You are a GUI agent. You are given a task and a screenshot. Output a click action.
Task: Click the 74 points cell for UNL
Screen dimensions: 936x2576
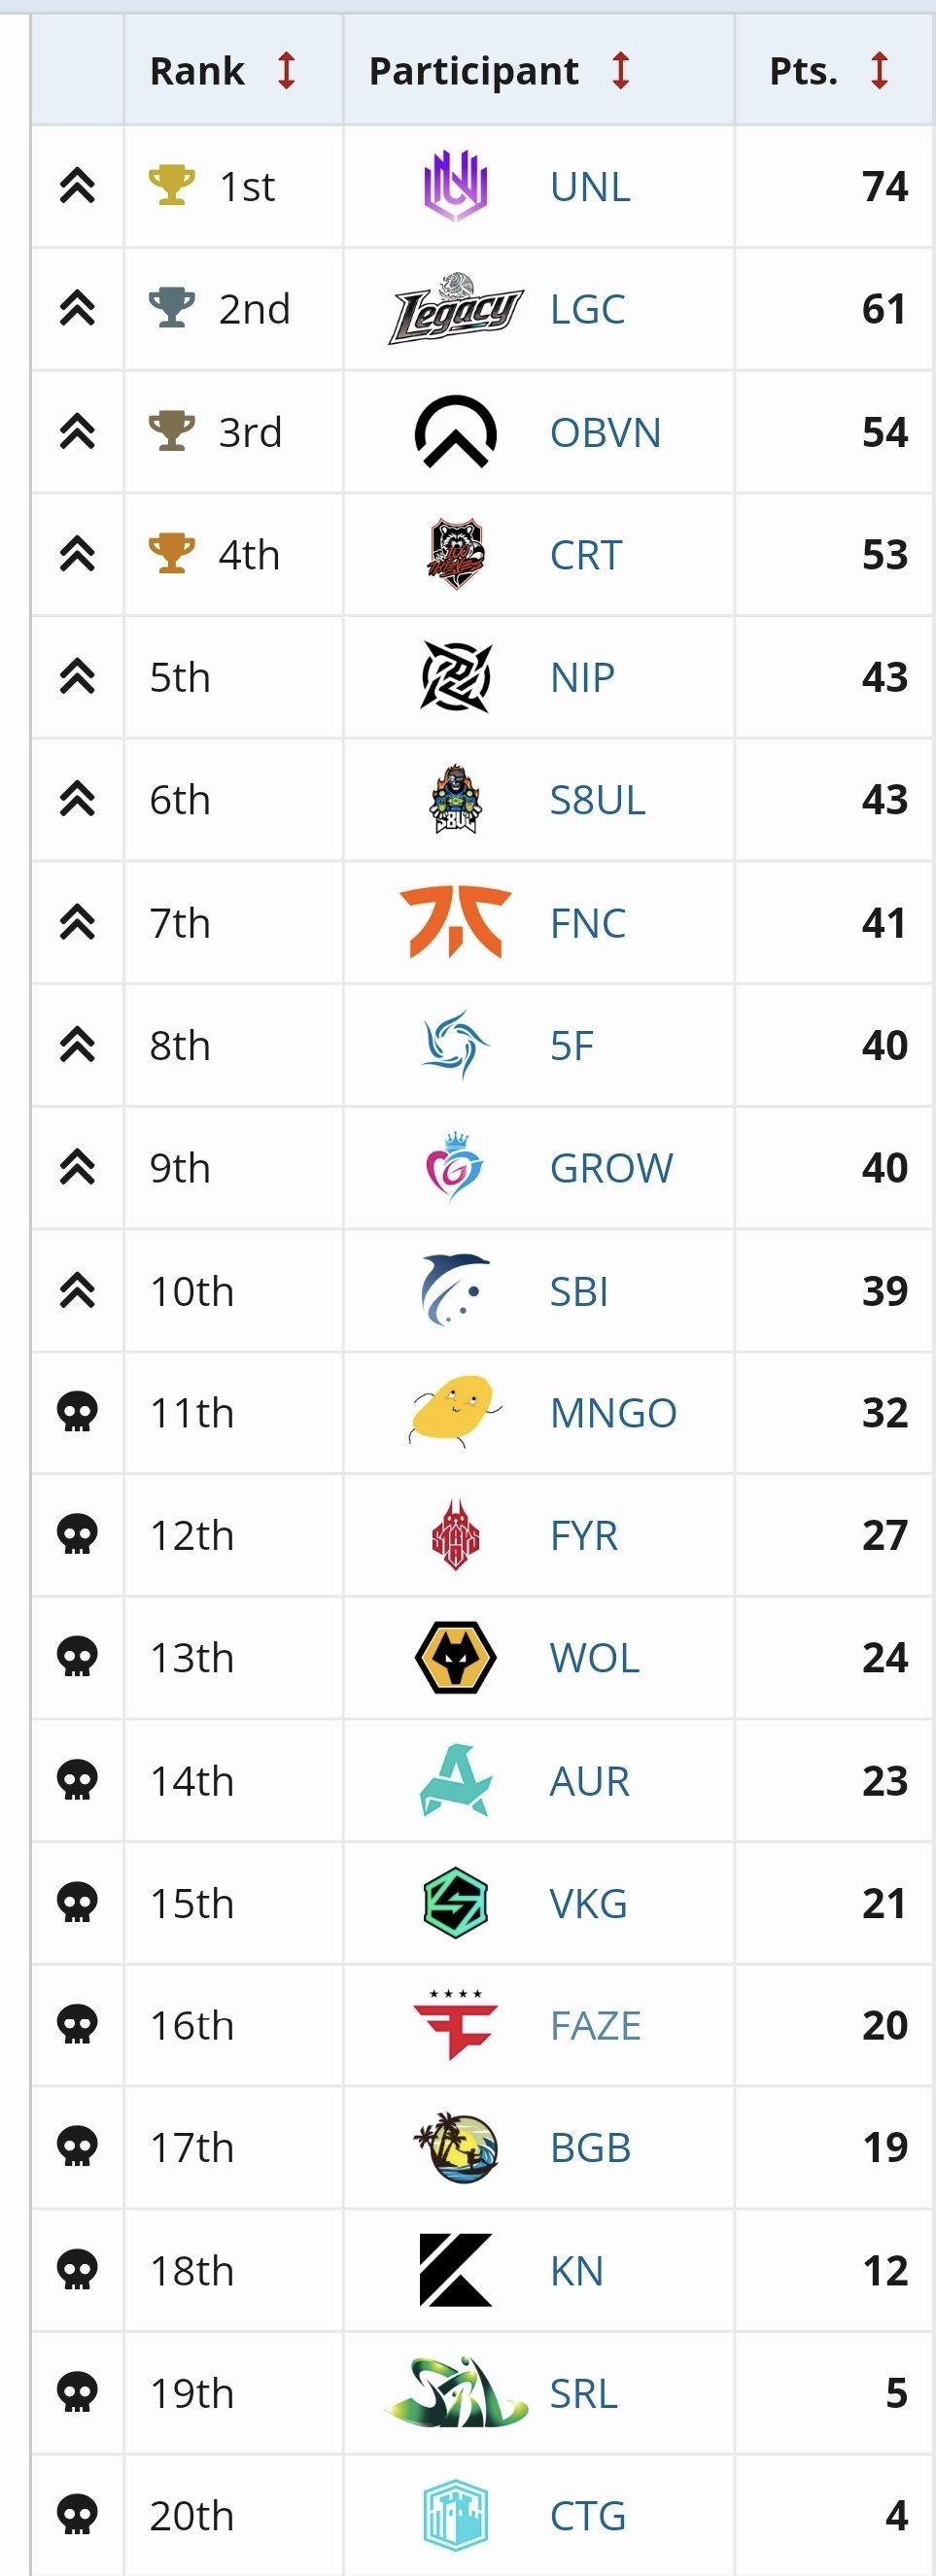(884, 186)
